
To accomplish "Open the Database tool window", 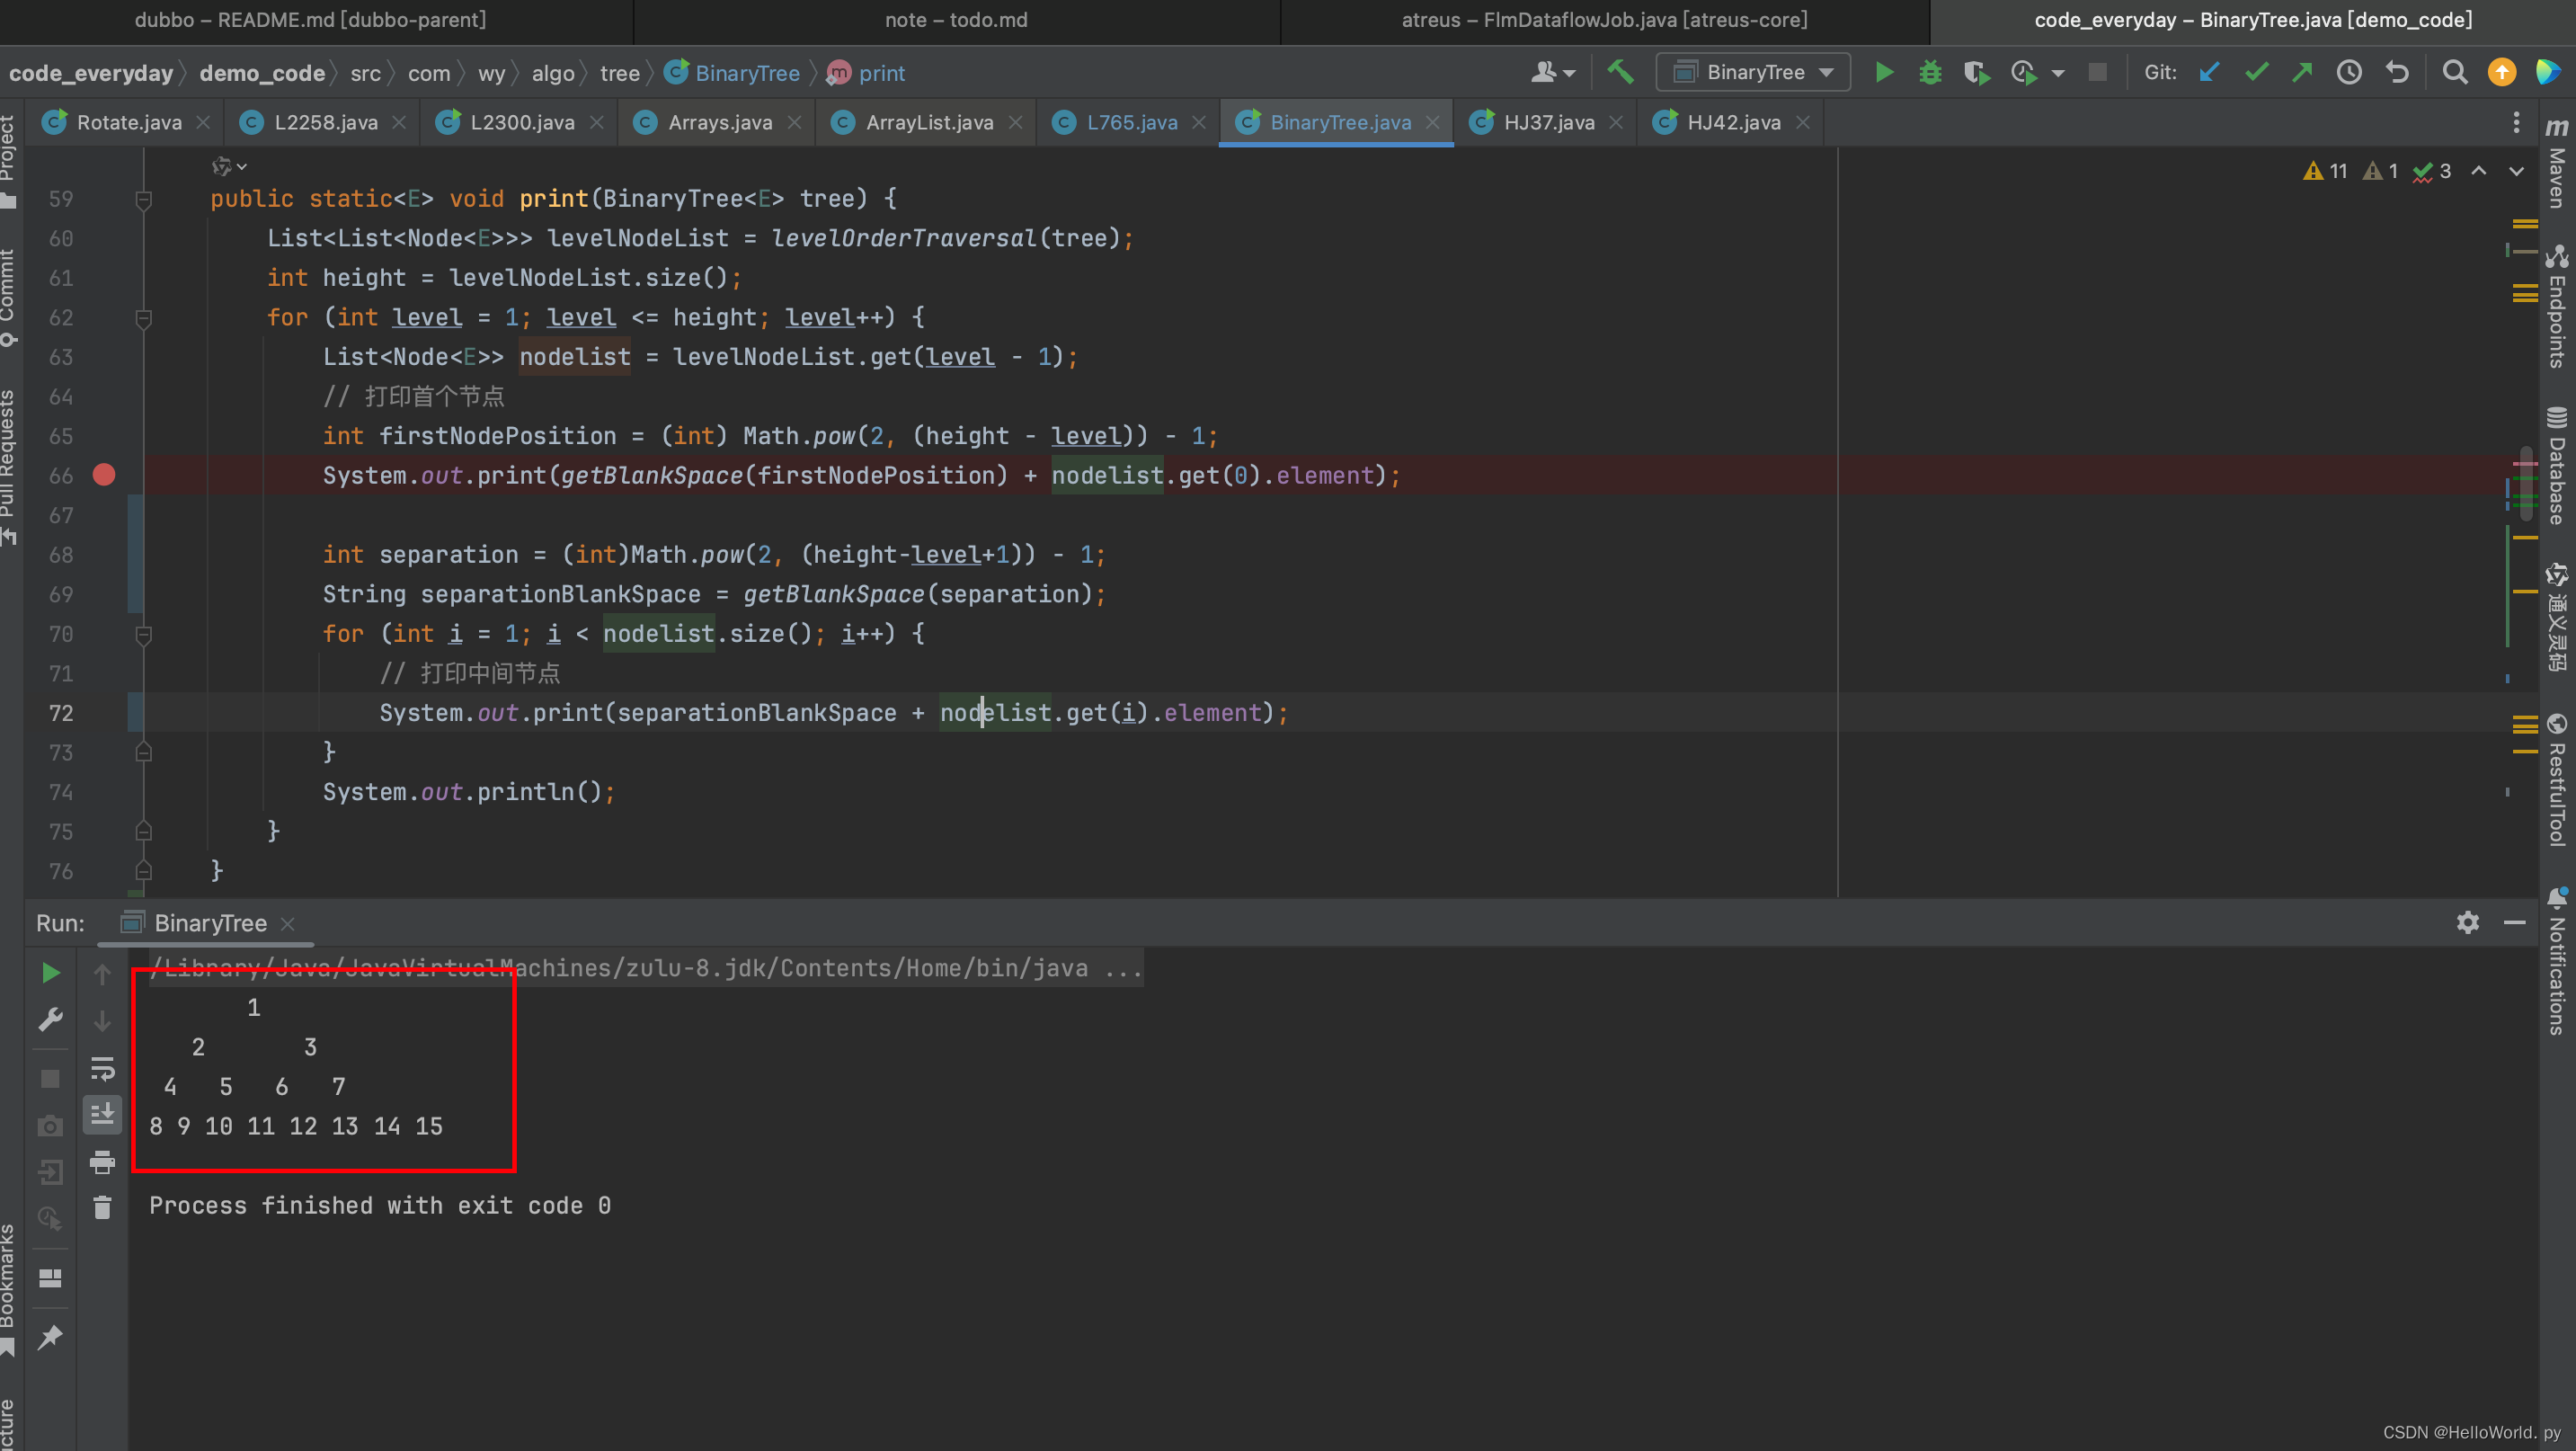I will [x=2557, y=467].
